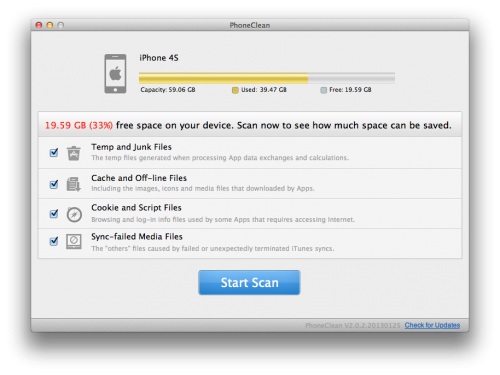Click the browsing and log-in info description
500x375 pixels.
pyautogui.click(x=223, y=220)
